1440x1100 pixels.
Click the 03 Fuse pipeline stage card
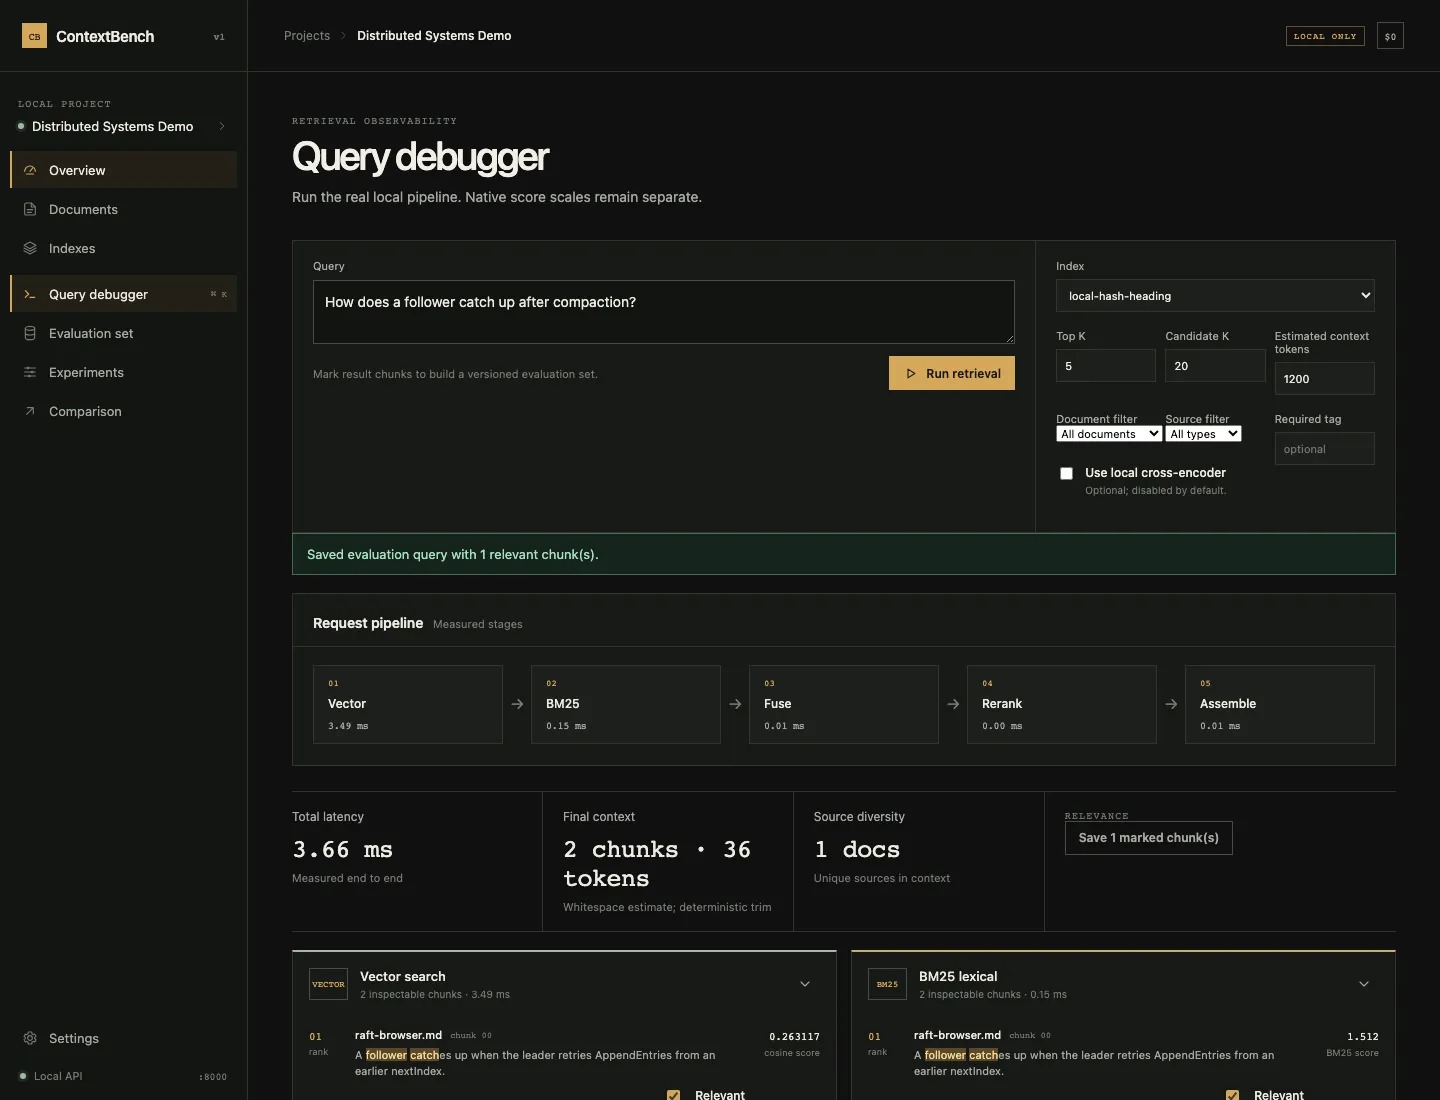pos(844,704)
